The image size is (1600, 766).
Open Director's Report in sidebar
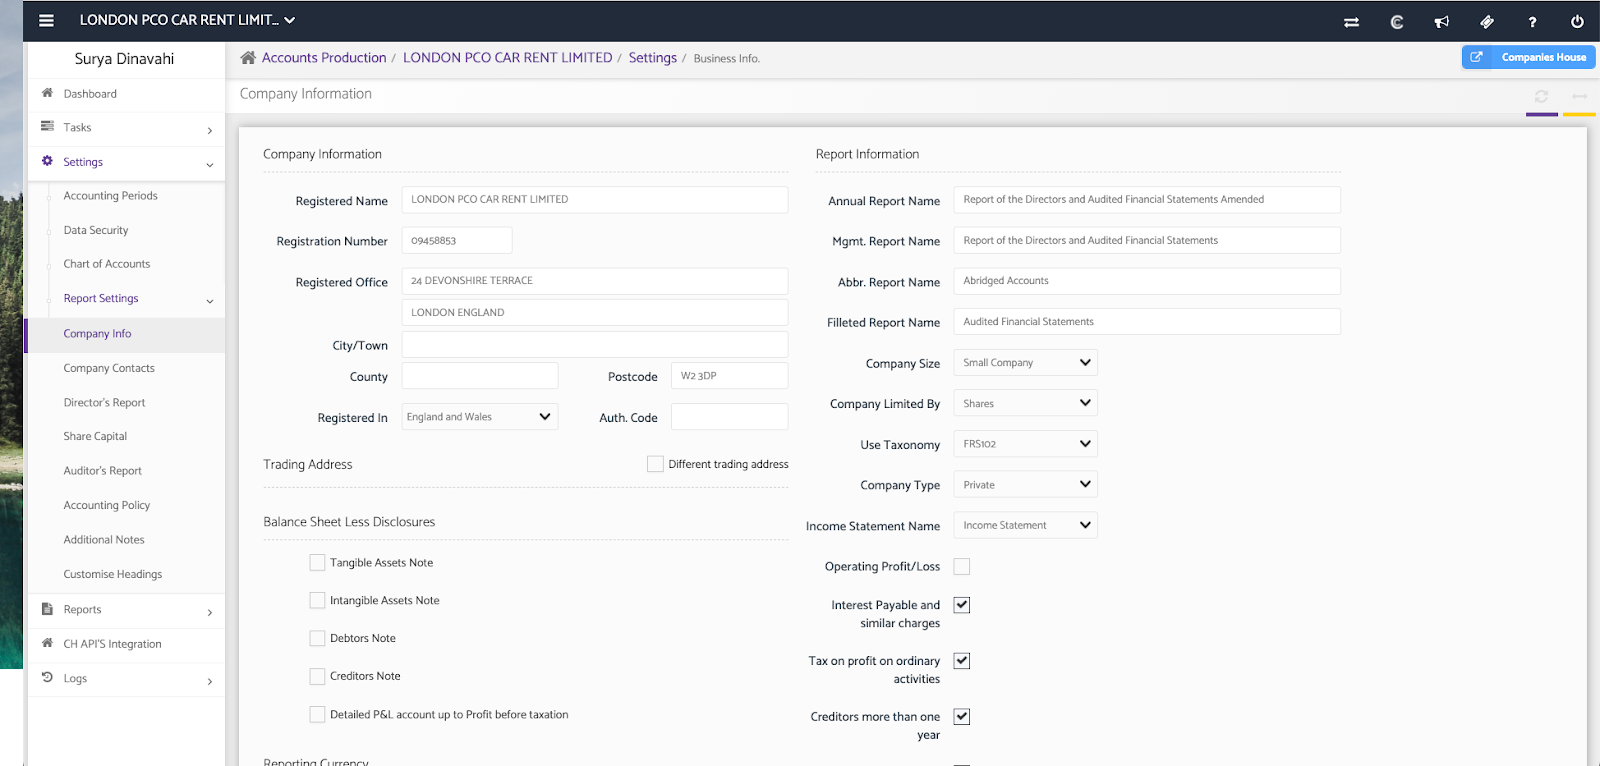click(x=104, y=403)
